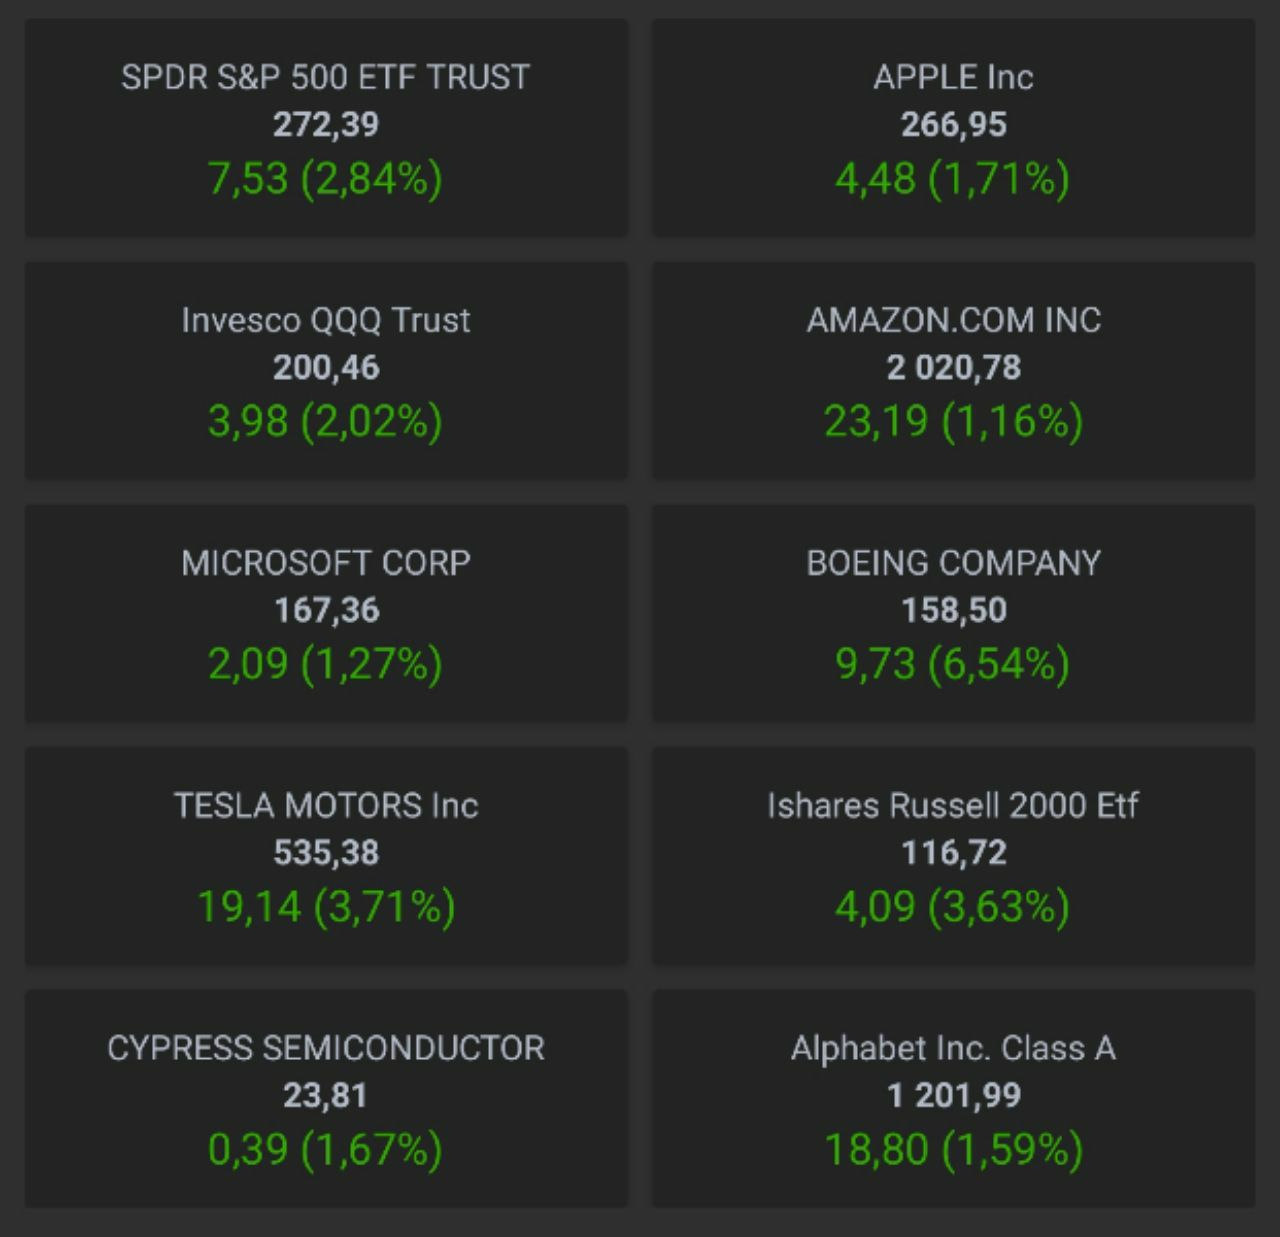
Task: Select the Ishares Russell 2000 Etf tile
Action: (953, 856)
